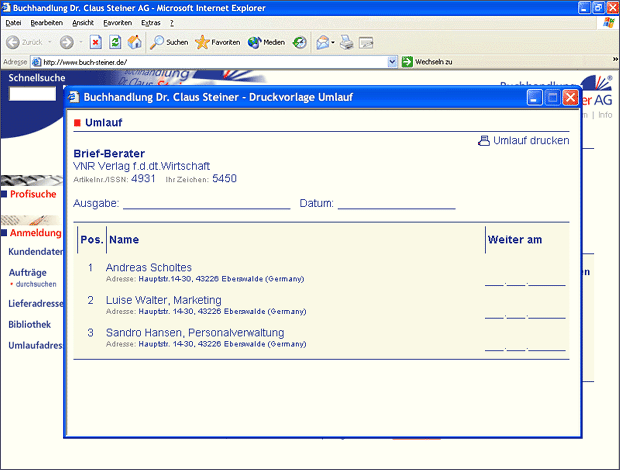Click the Forward arrow icon in toolbar

[x=66, y=42]
